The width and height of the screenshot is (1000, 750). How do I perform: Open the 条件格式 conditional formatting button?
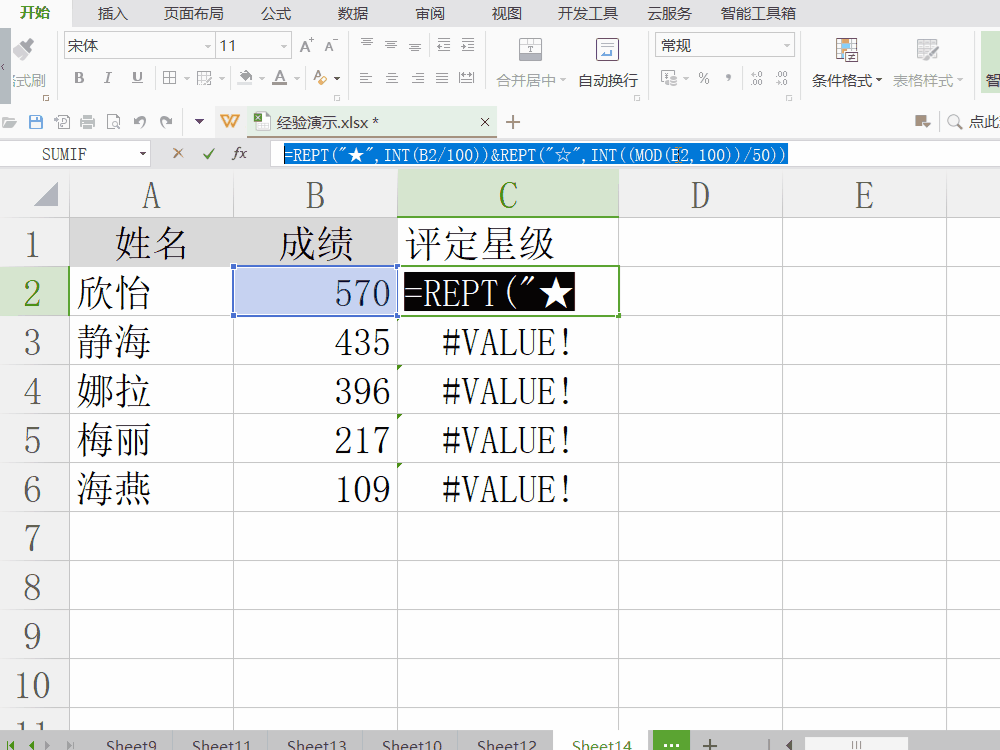pyautogui.click(x=847, y=62)
